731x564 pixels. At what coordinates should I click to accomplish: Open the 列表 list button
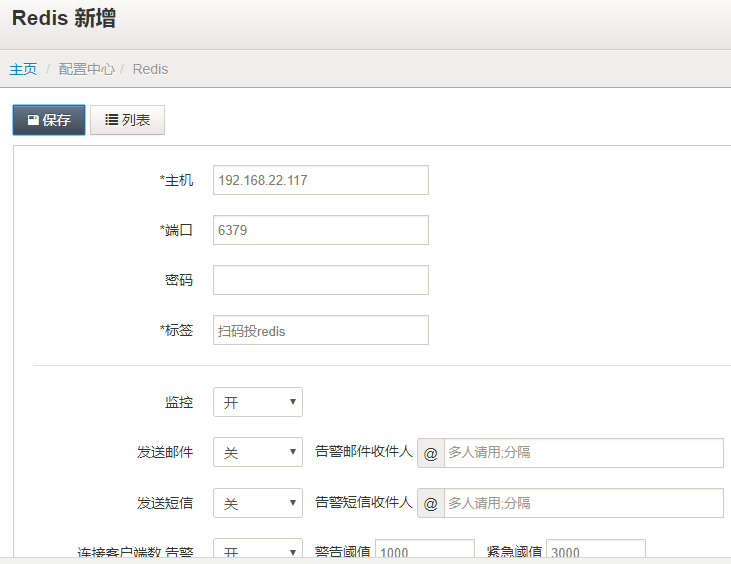click(127, 120)
